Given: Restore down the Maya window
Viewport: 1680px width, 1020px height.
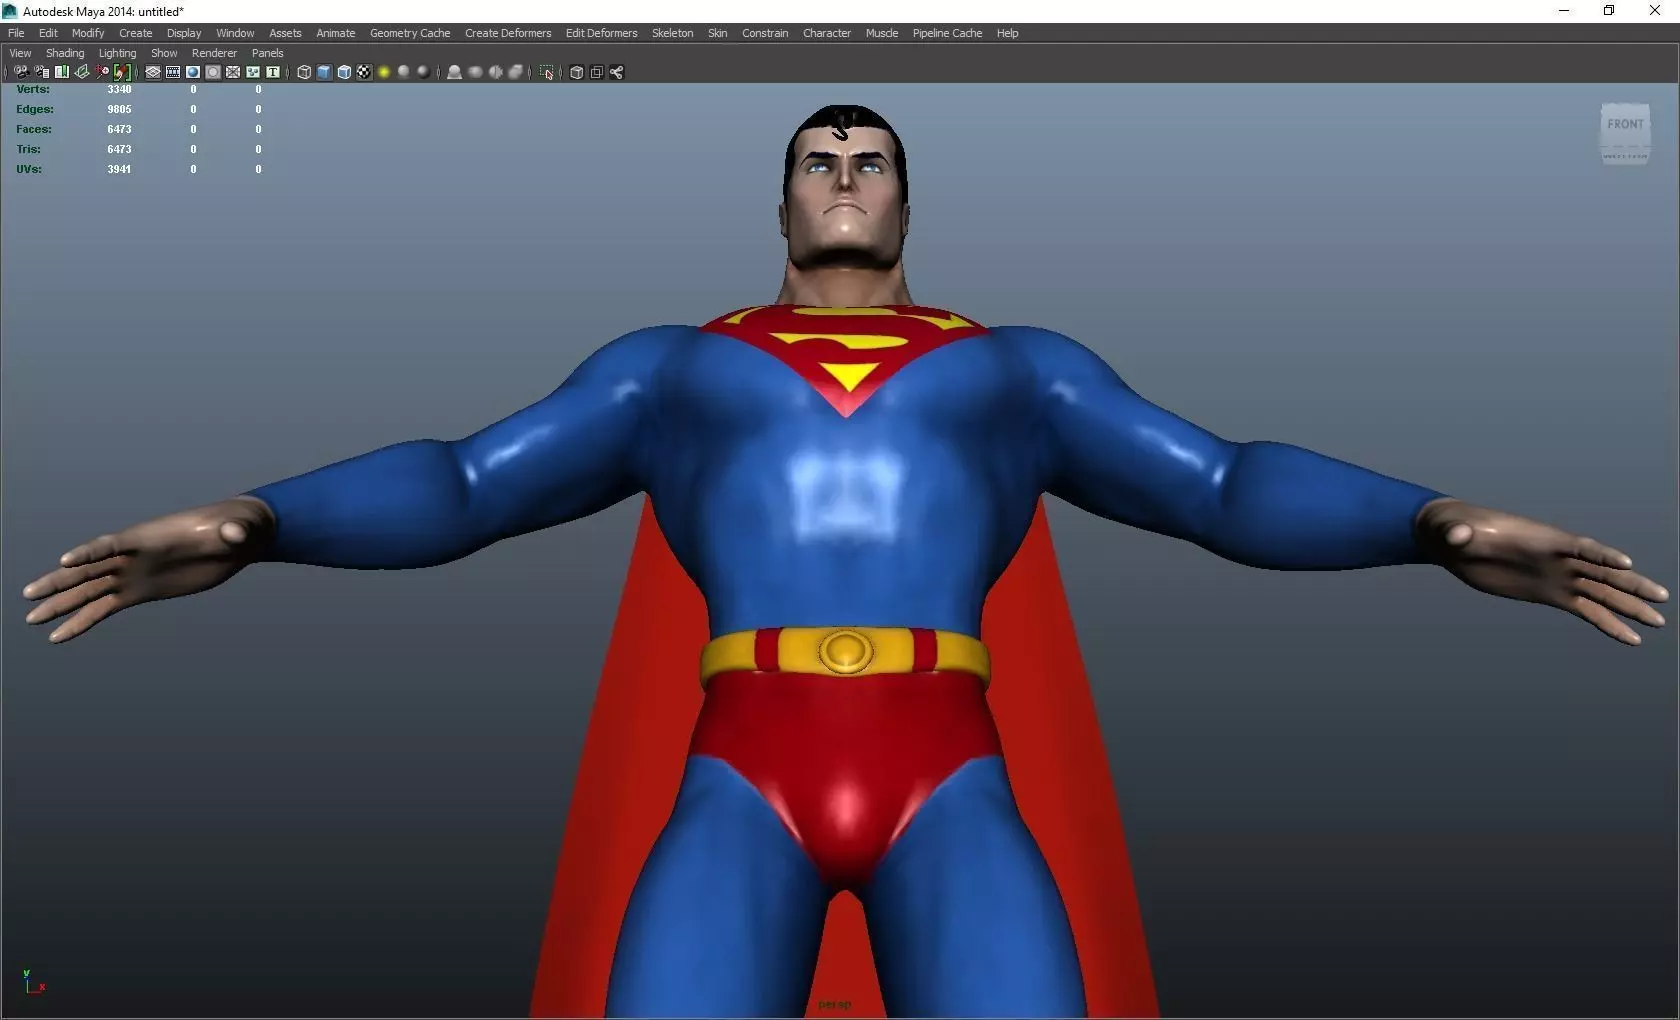Looking at the screenshot, I should [1609, 11].
